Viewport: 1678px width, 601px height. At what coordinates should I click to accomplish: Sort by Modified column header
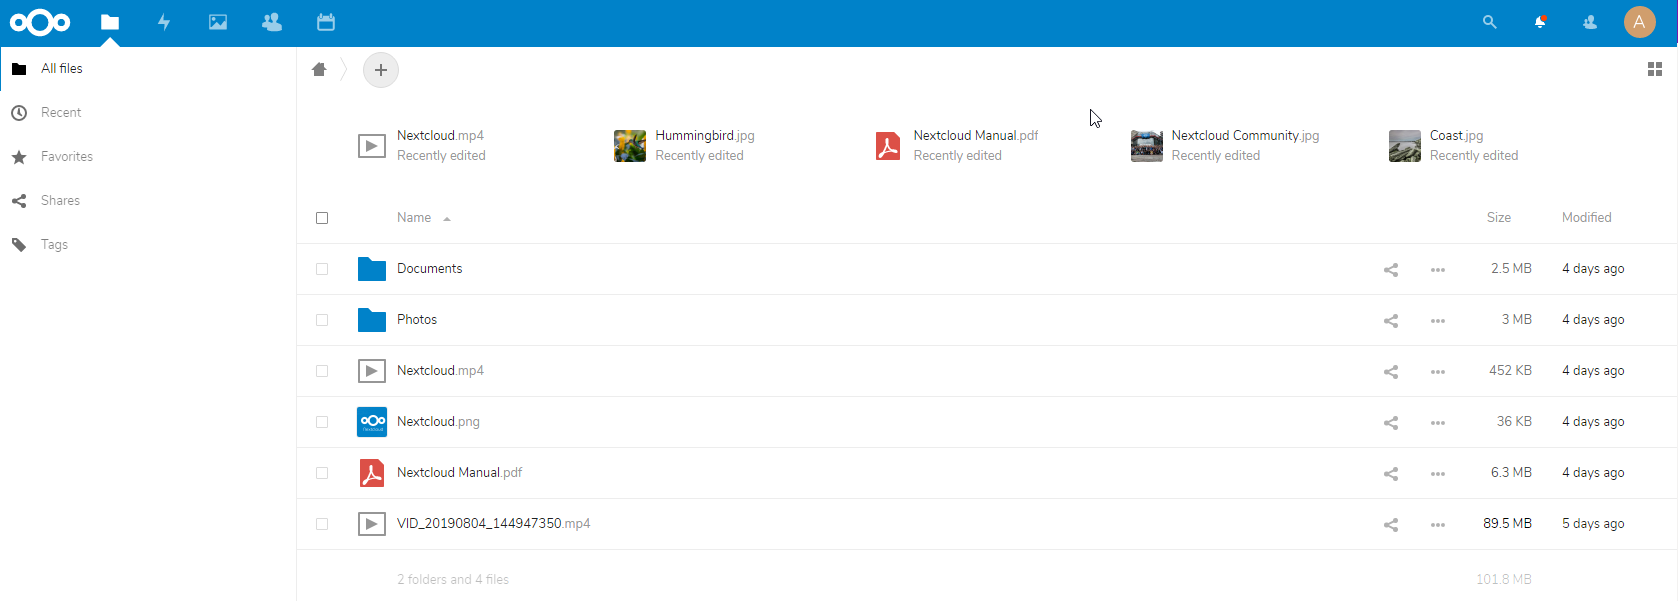tap(1587, 218)
